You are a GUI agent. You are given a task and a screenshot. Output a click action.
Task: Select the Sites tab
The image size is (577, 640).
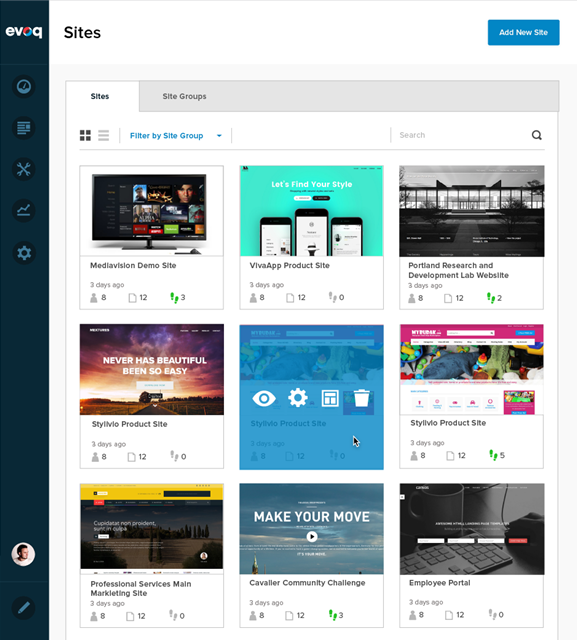[x=100, y=96]
